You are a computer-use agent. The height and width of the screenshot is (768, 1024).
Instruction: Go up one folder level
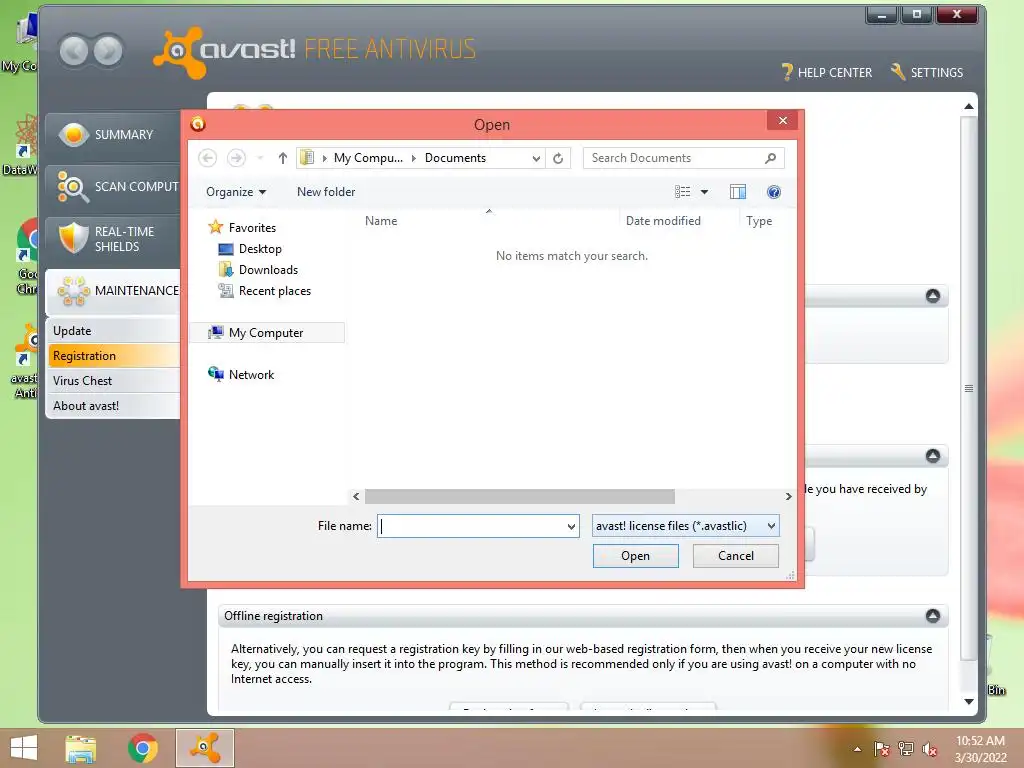coord(283,158)
